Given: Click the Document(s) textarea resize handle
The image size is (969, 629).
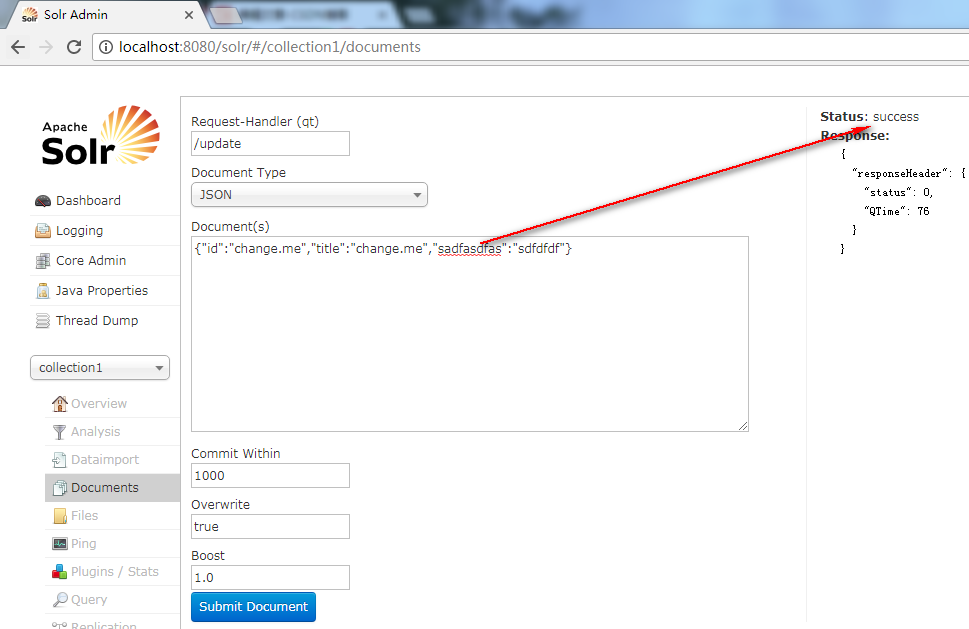Looking at the screenshot, I should [x=743, y=426].
